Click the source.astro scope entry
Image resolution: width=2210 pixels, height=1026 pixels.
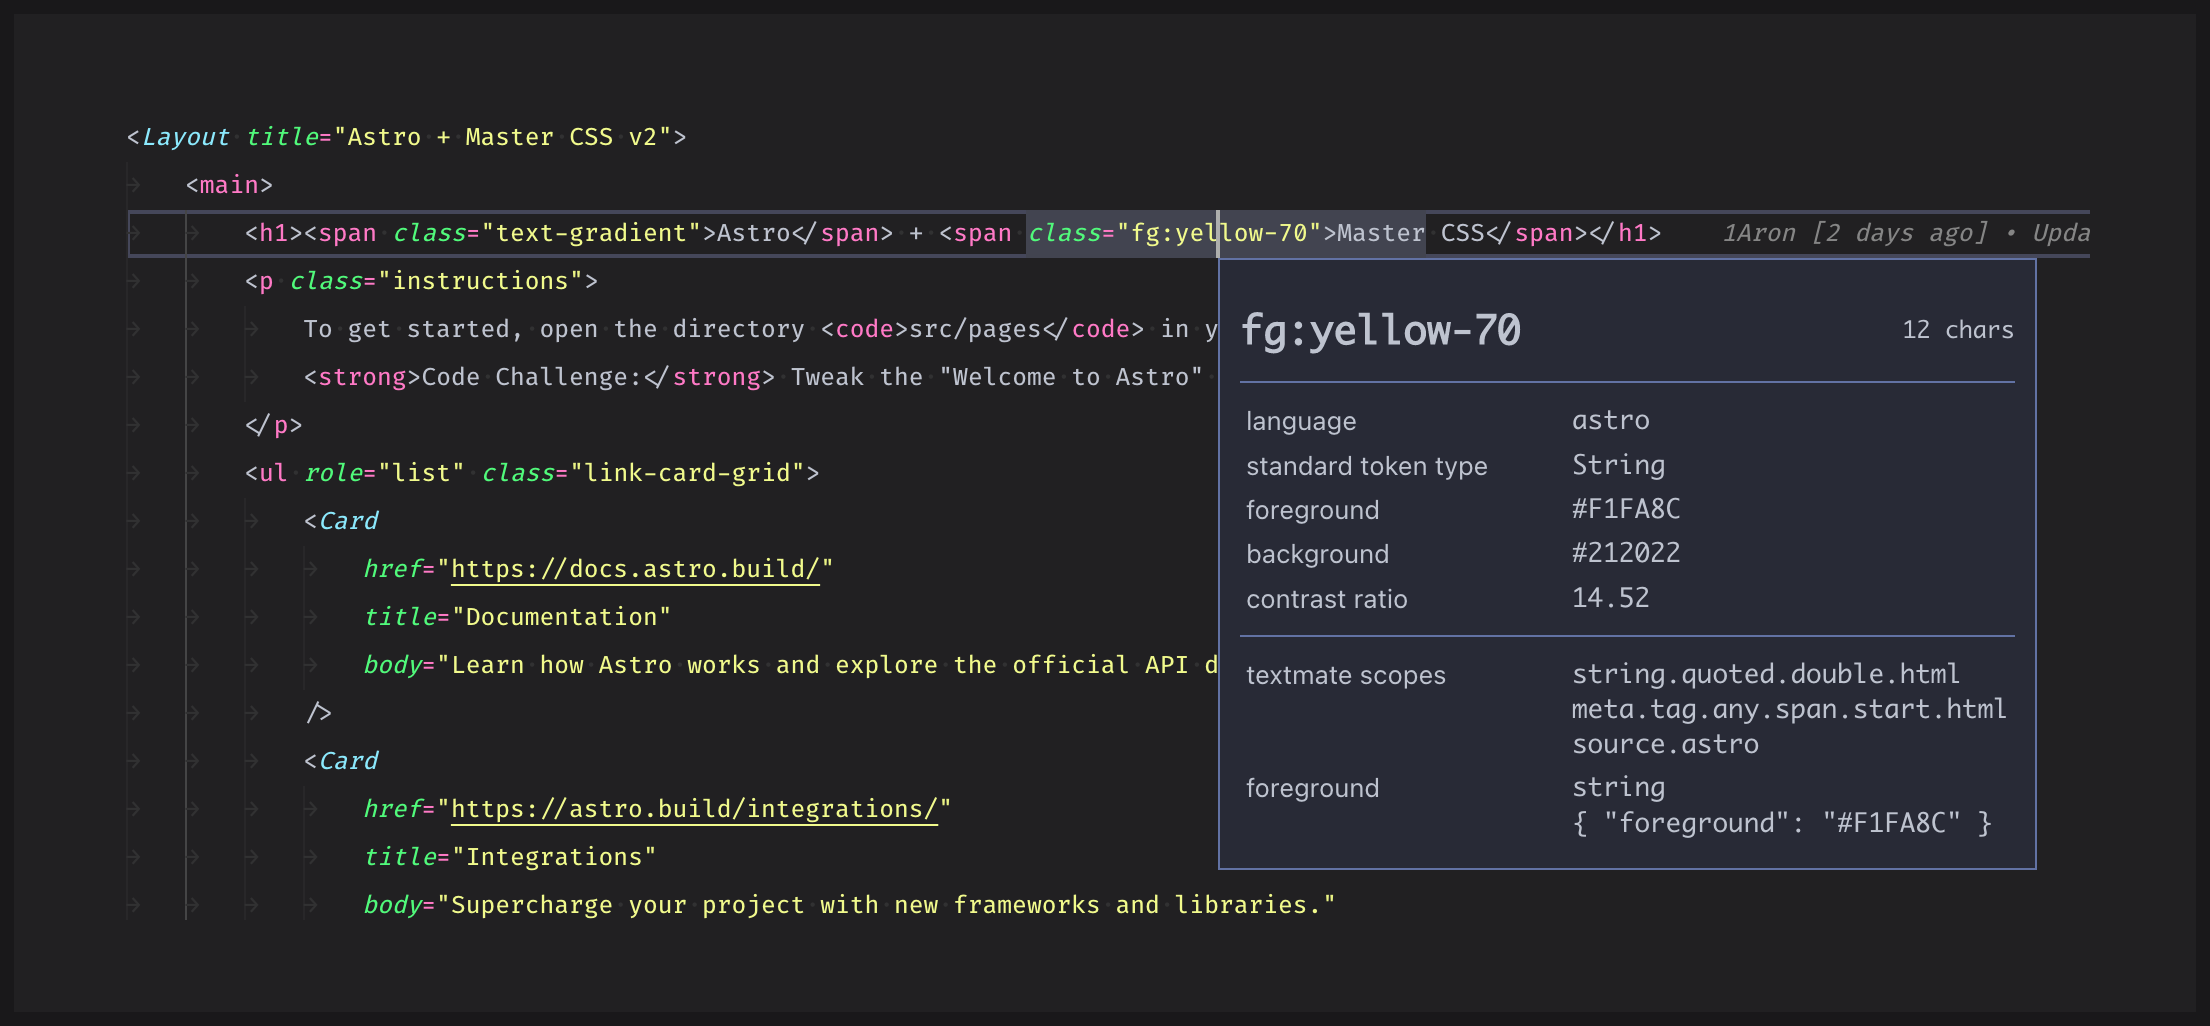[1665, 743]
